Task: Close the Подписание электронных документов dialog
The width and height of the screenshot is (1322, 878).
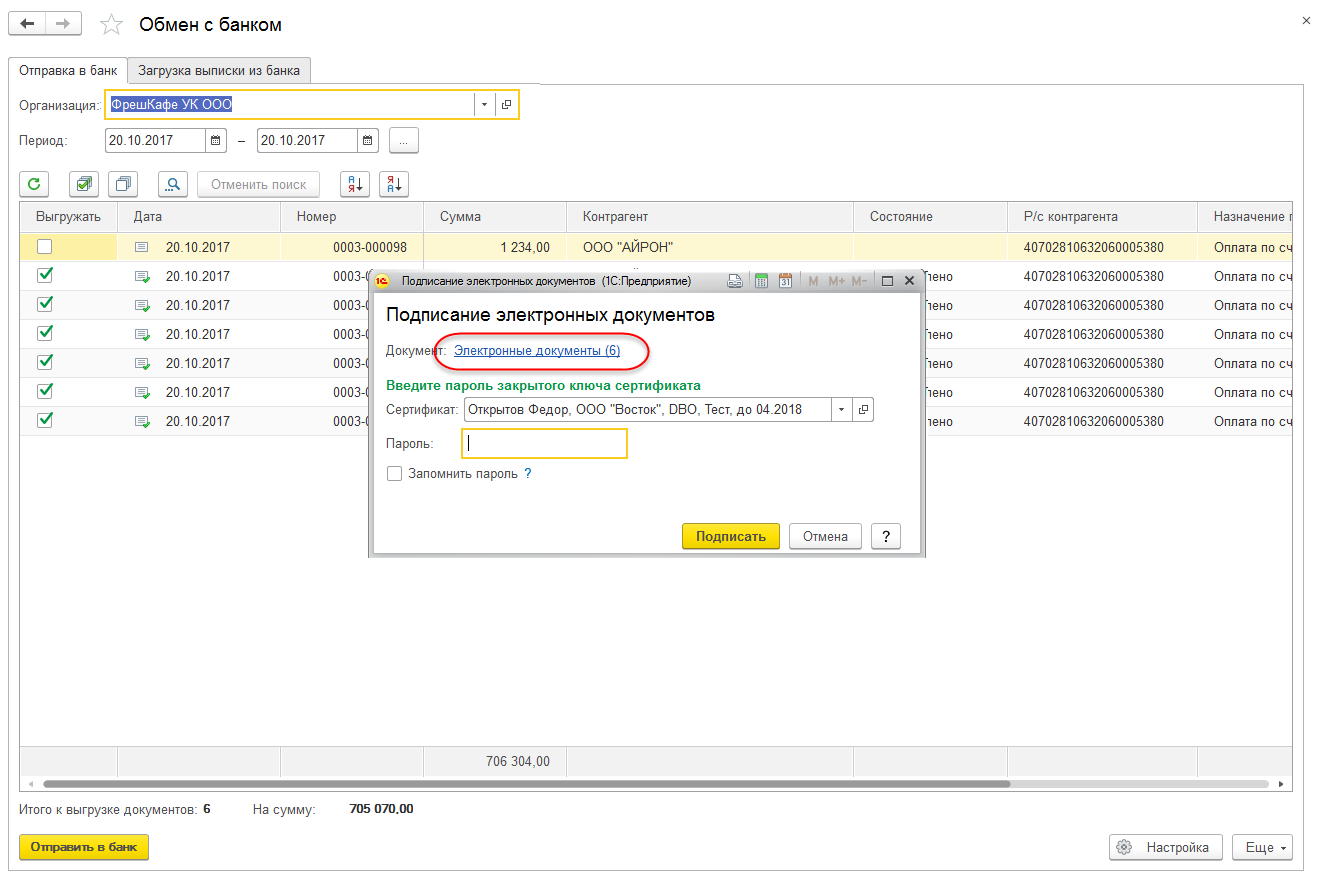Action: click(x=908, y=282)
